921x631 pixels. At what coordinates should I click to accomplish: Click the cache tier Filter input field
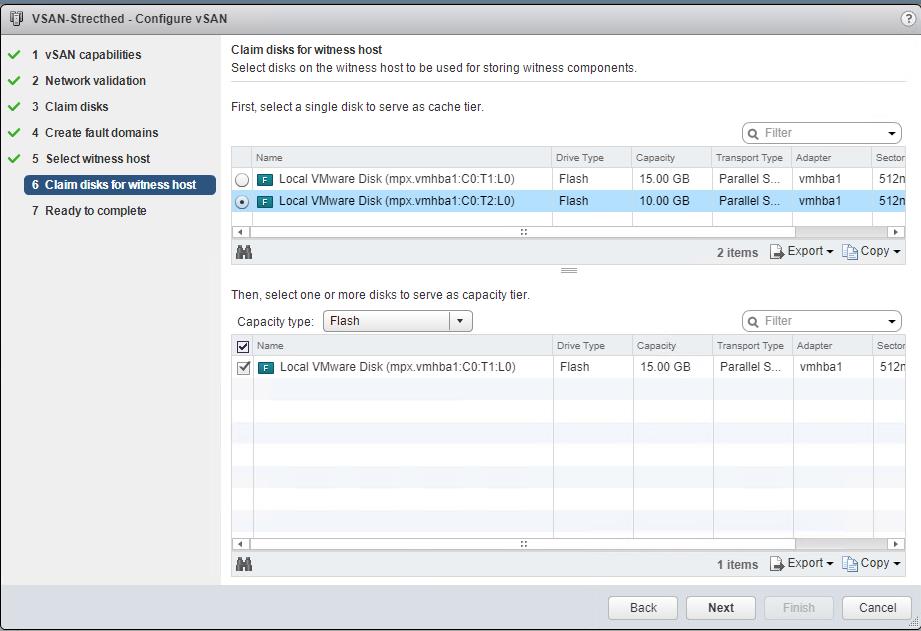(821, 133)
